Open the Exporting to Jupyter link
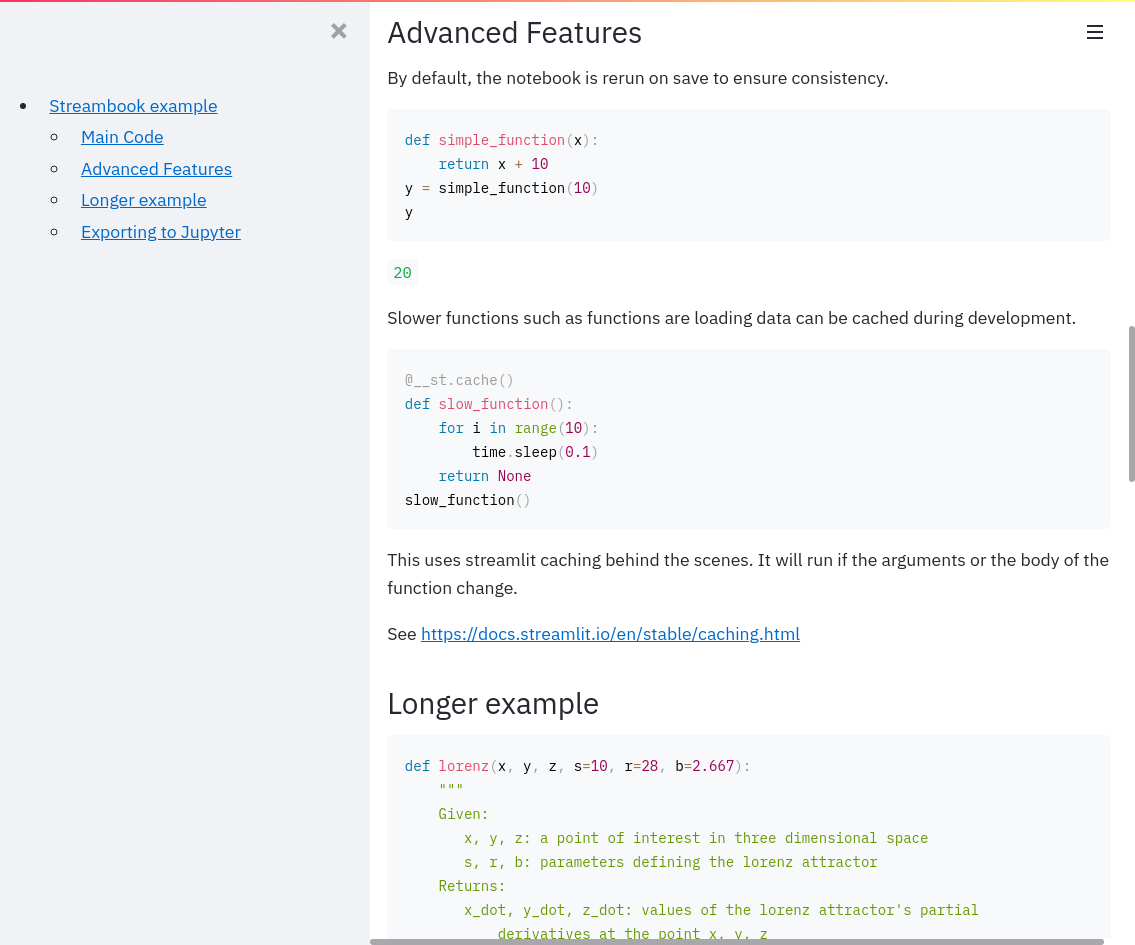 pyautogui.click(x=160, y=232)
